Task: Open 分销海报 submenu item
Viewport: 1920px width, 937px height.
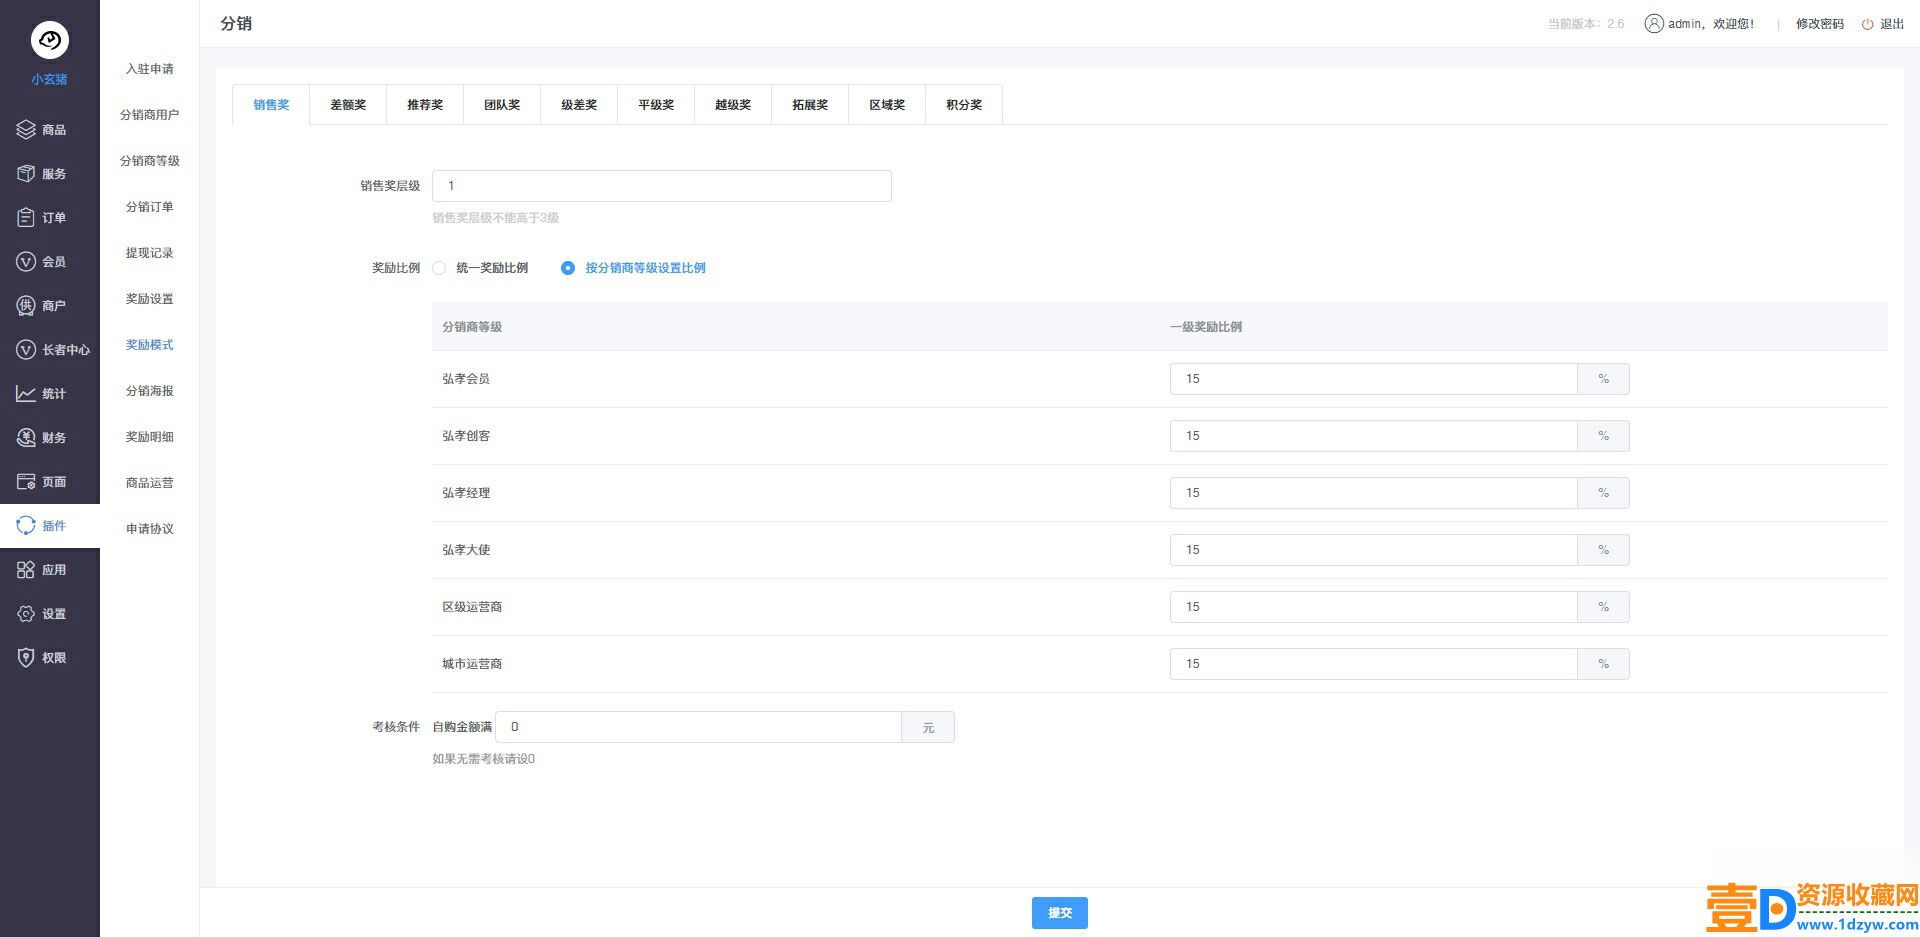Action: (150, 391)
